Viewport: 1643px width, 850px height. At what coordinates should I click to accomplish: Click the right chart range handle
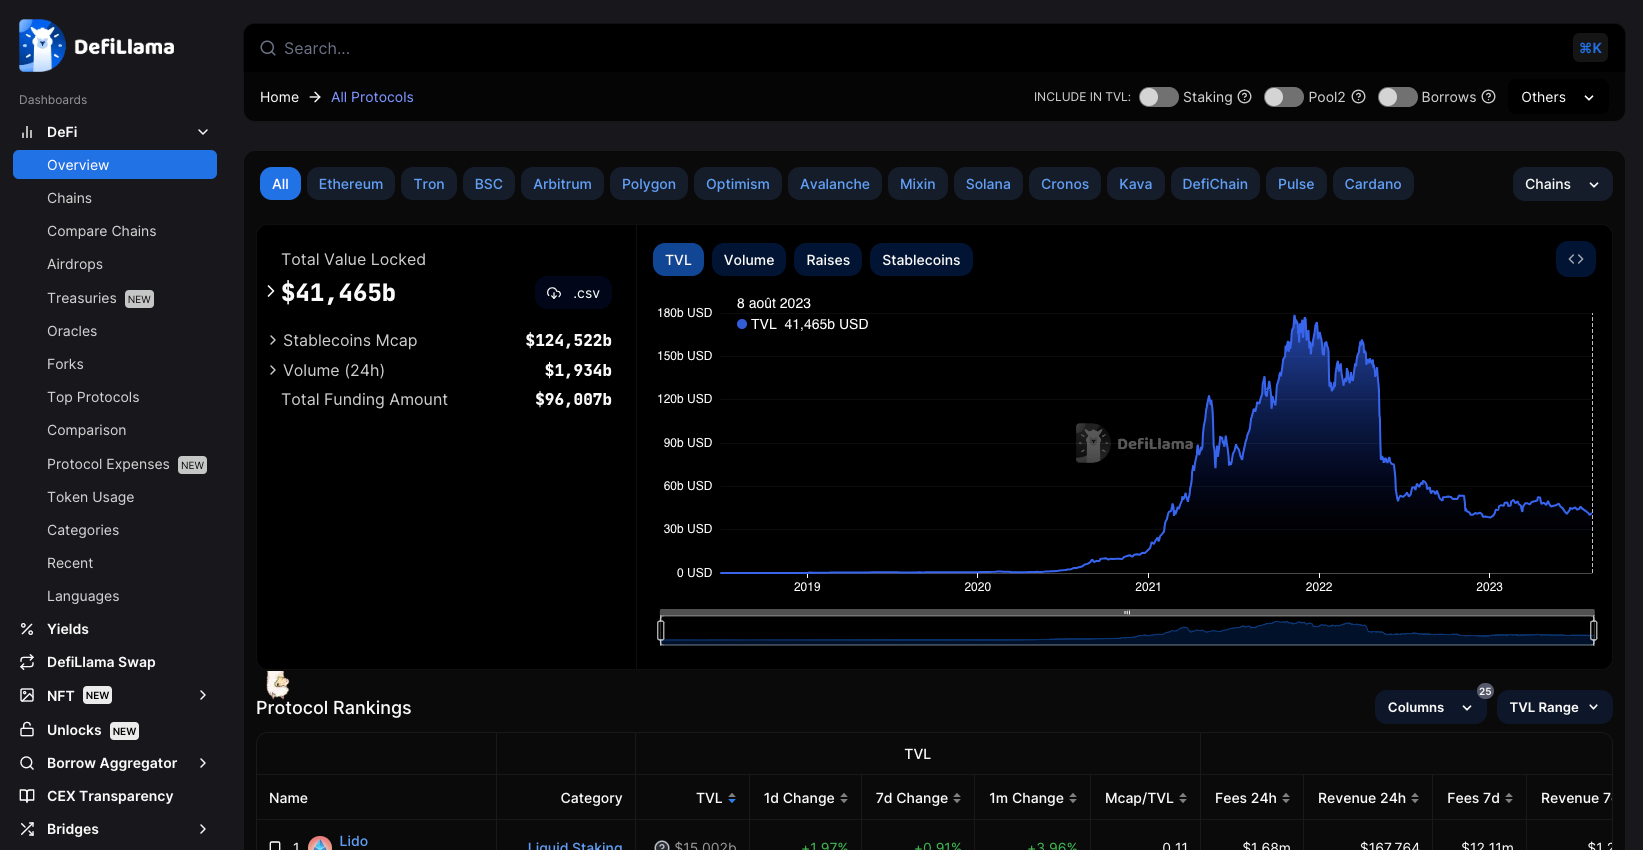pyautogui.click(x=1593, y=630)
